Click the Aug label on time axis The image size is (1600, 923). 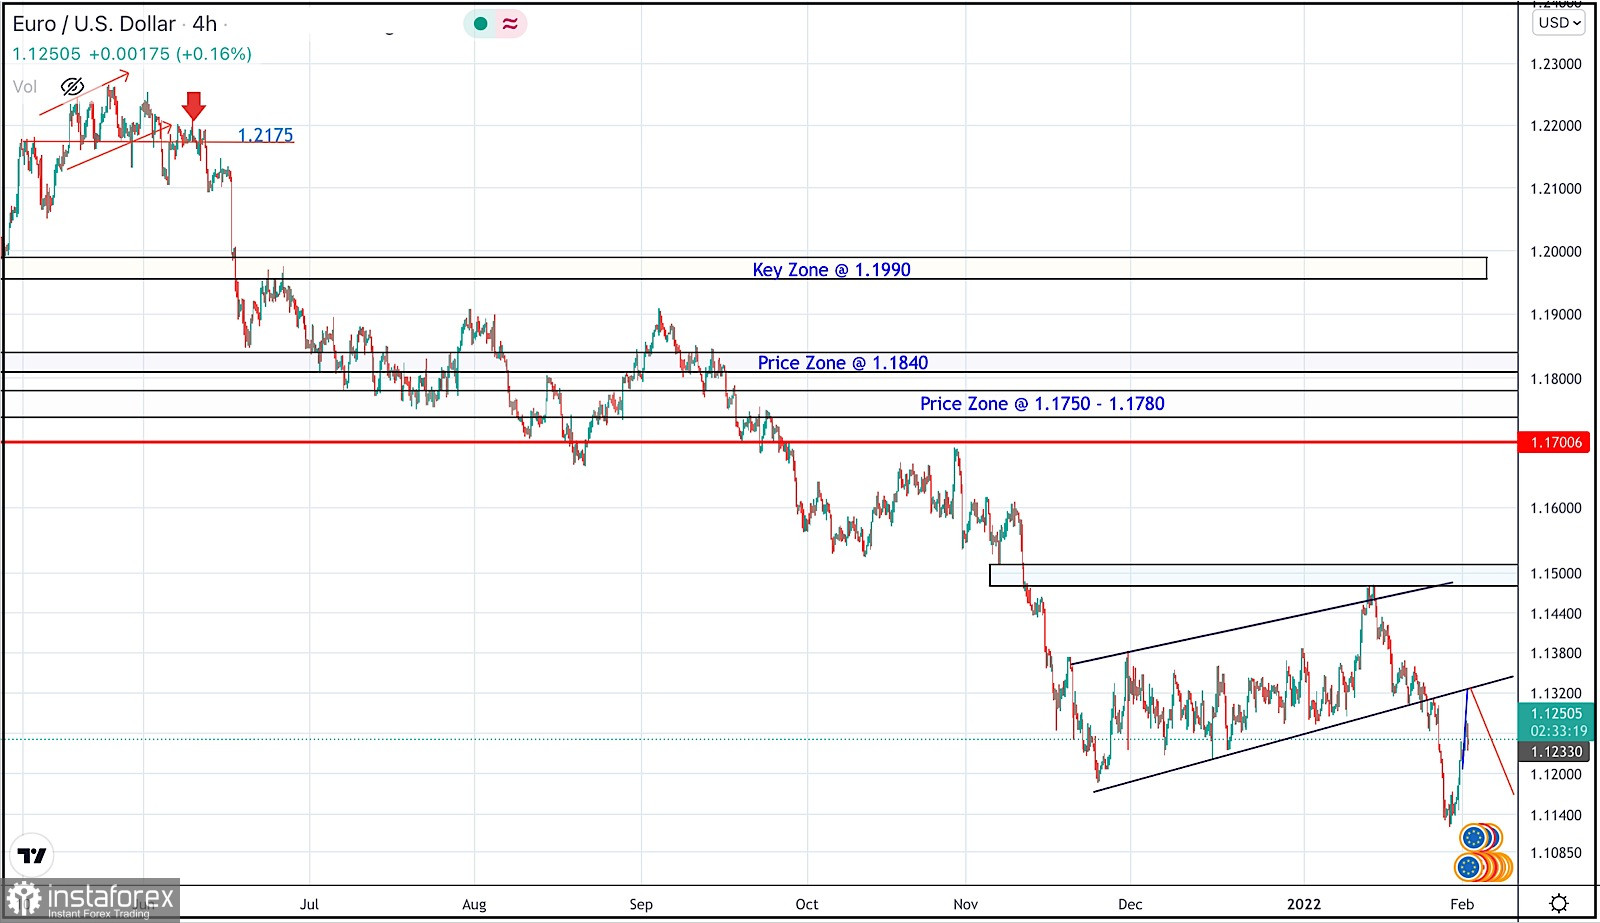[x=474, y=904]
